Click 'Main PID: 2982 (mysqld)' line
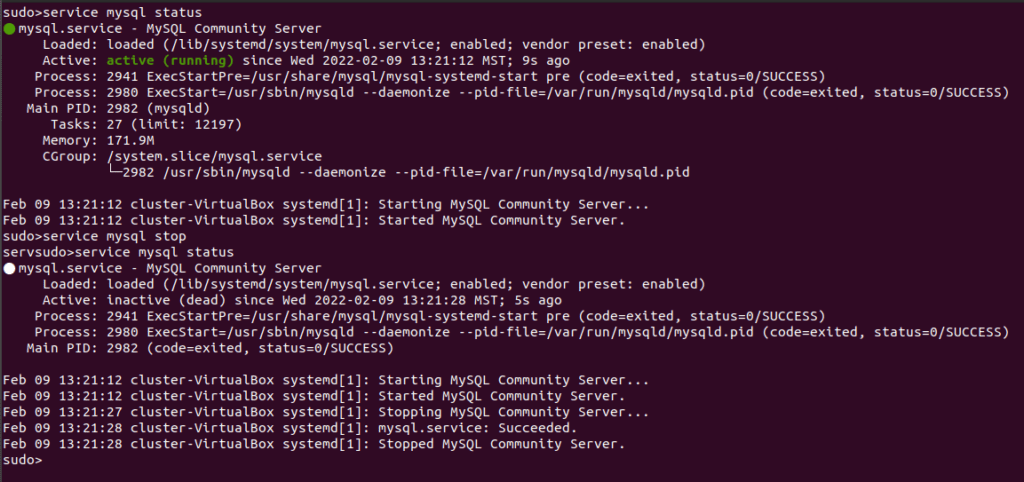The width and height of the screenshot is (1024, 482). (118, 108)
